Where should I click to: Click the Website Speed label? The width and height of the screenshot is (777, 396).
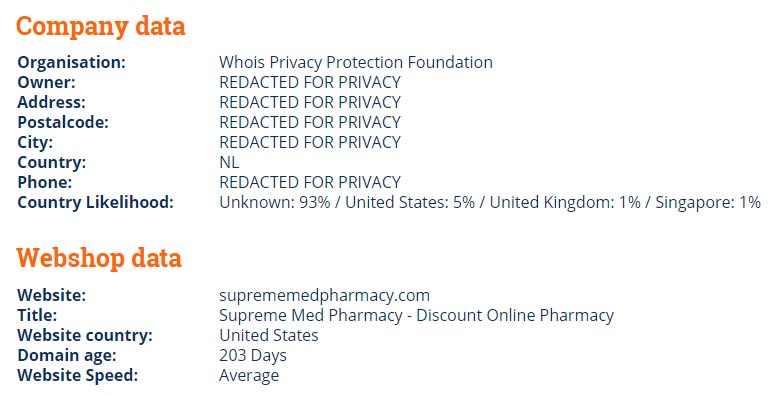point(77,375)
